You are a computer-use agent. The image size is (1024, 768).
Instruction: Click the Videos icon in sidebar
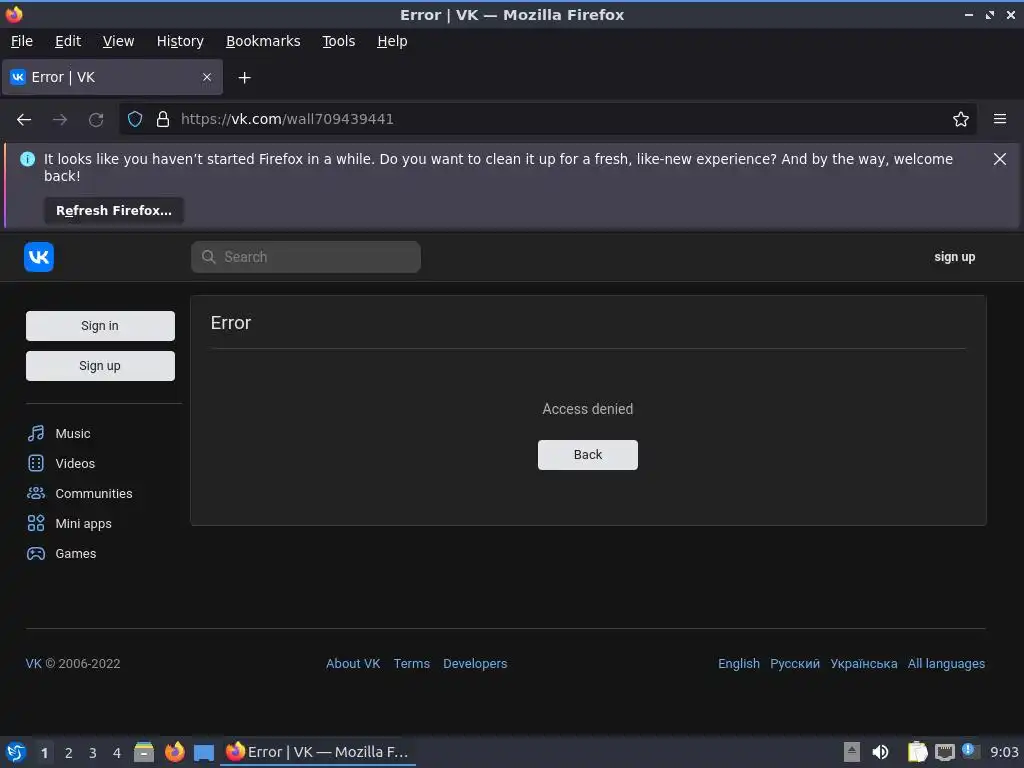36,463
